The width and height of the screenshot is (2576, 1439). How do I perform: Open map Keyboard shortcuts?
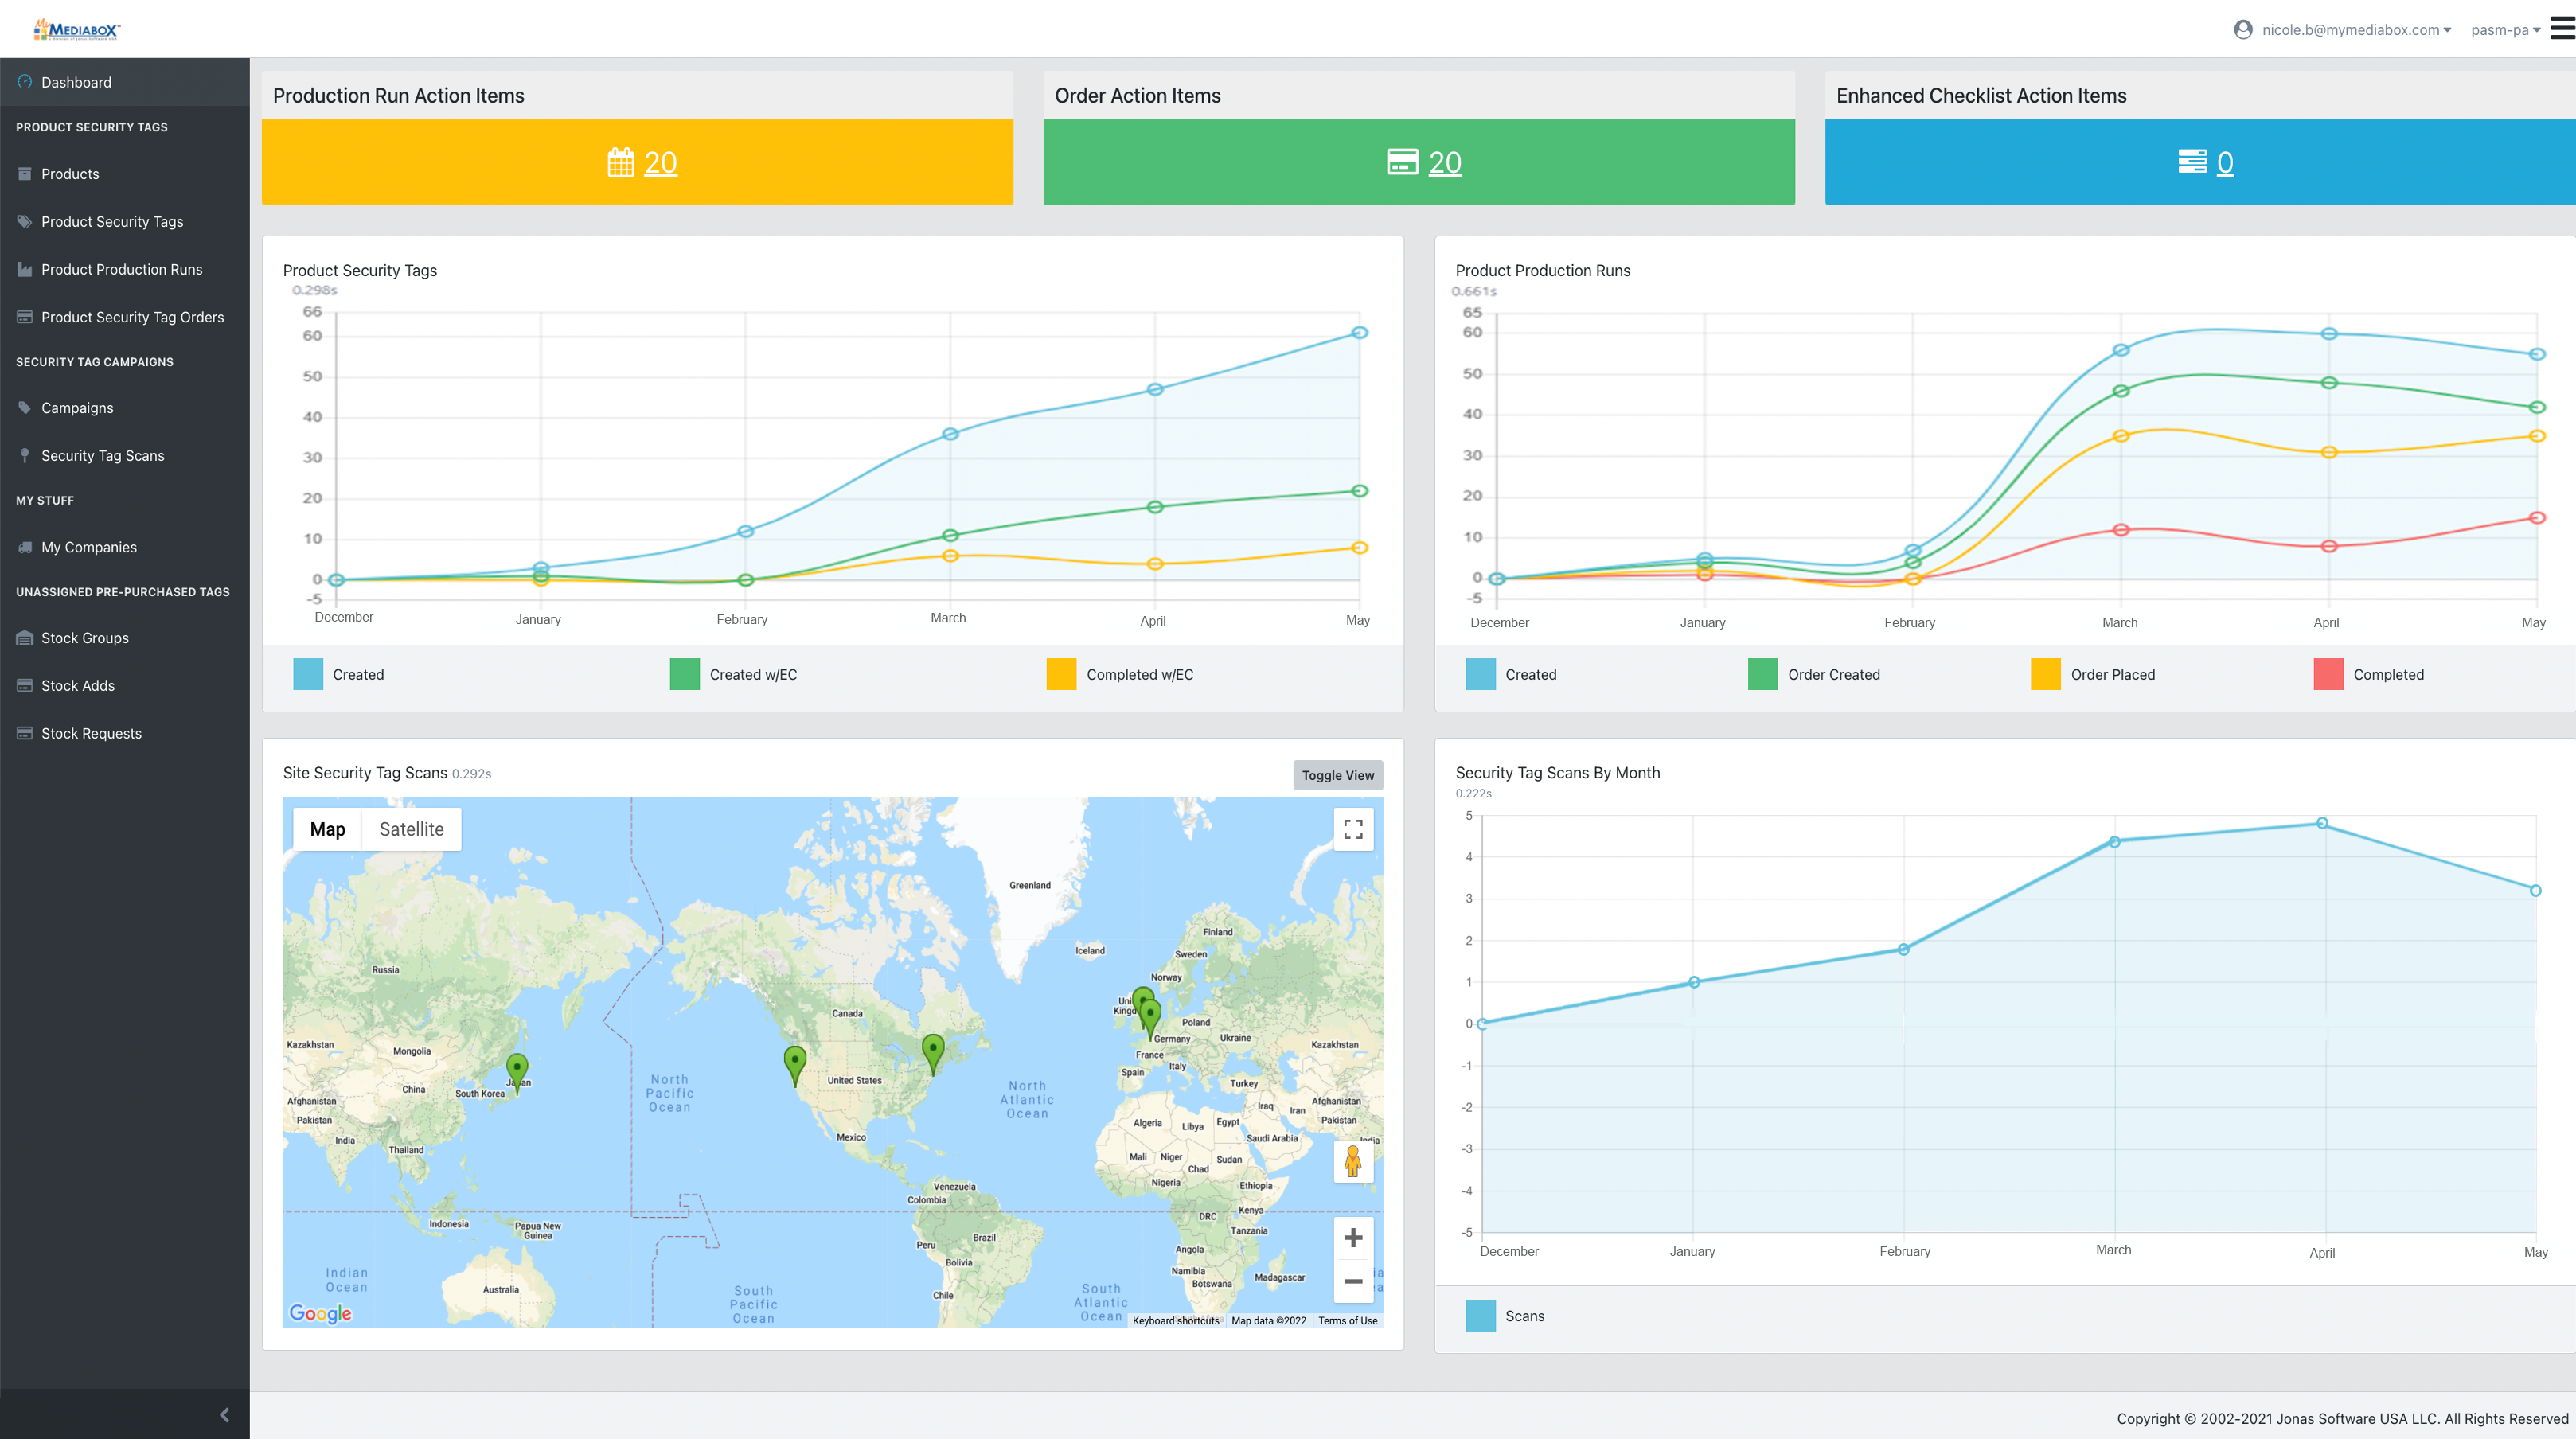tap(1176, 1321)
